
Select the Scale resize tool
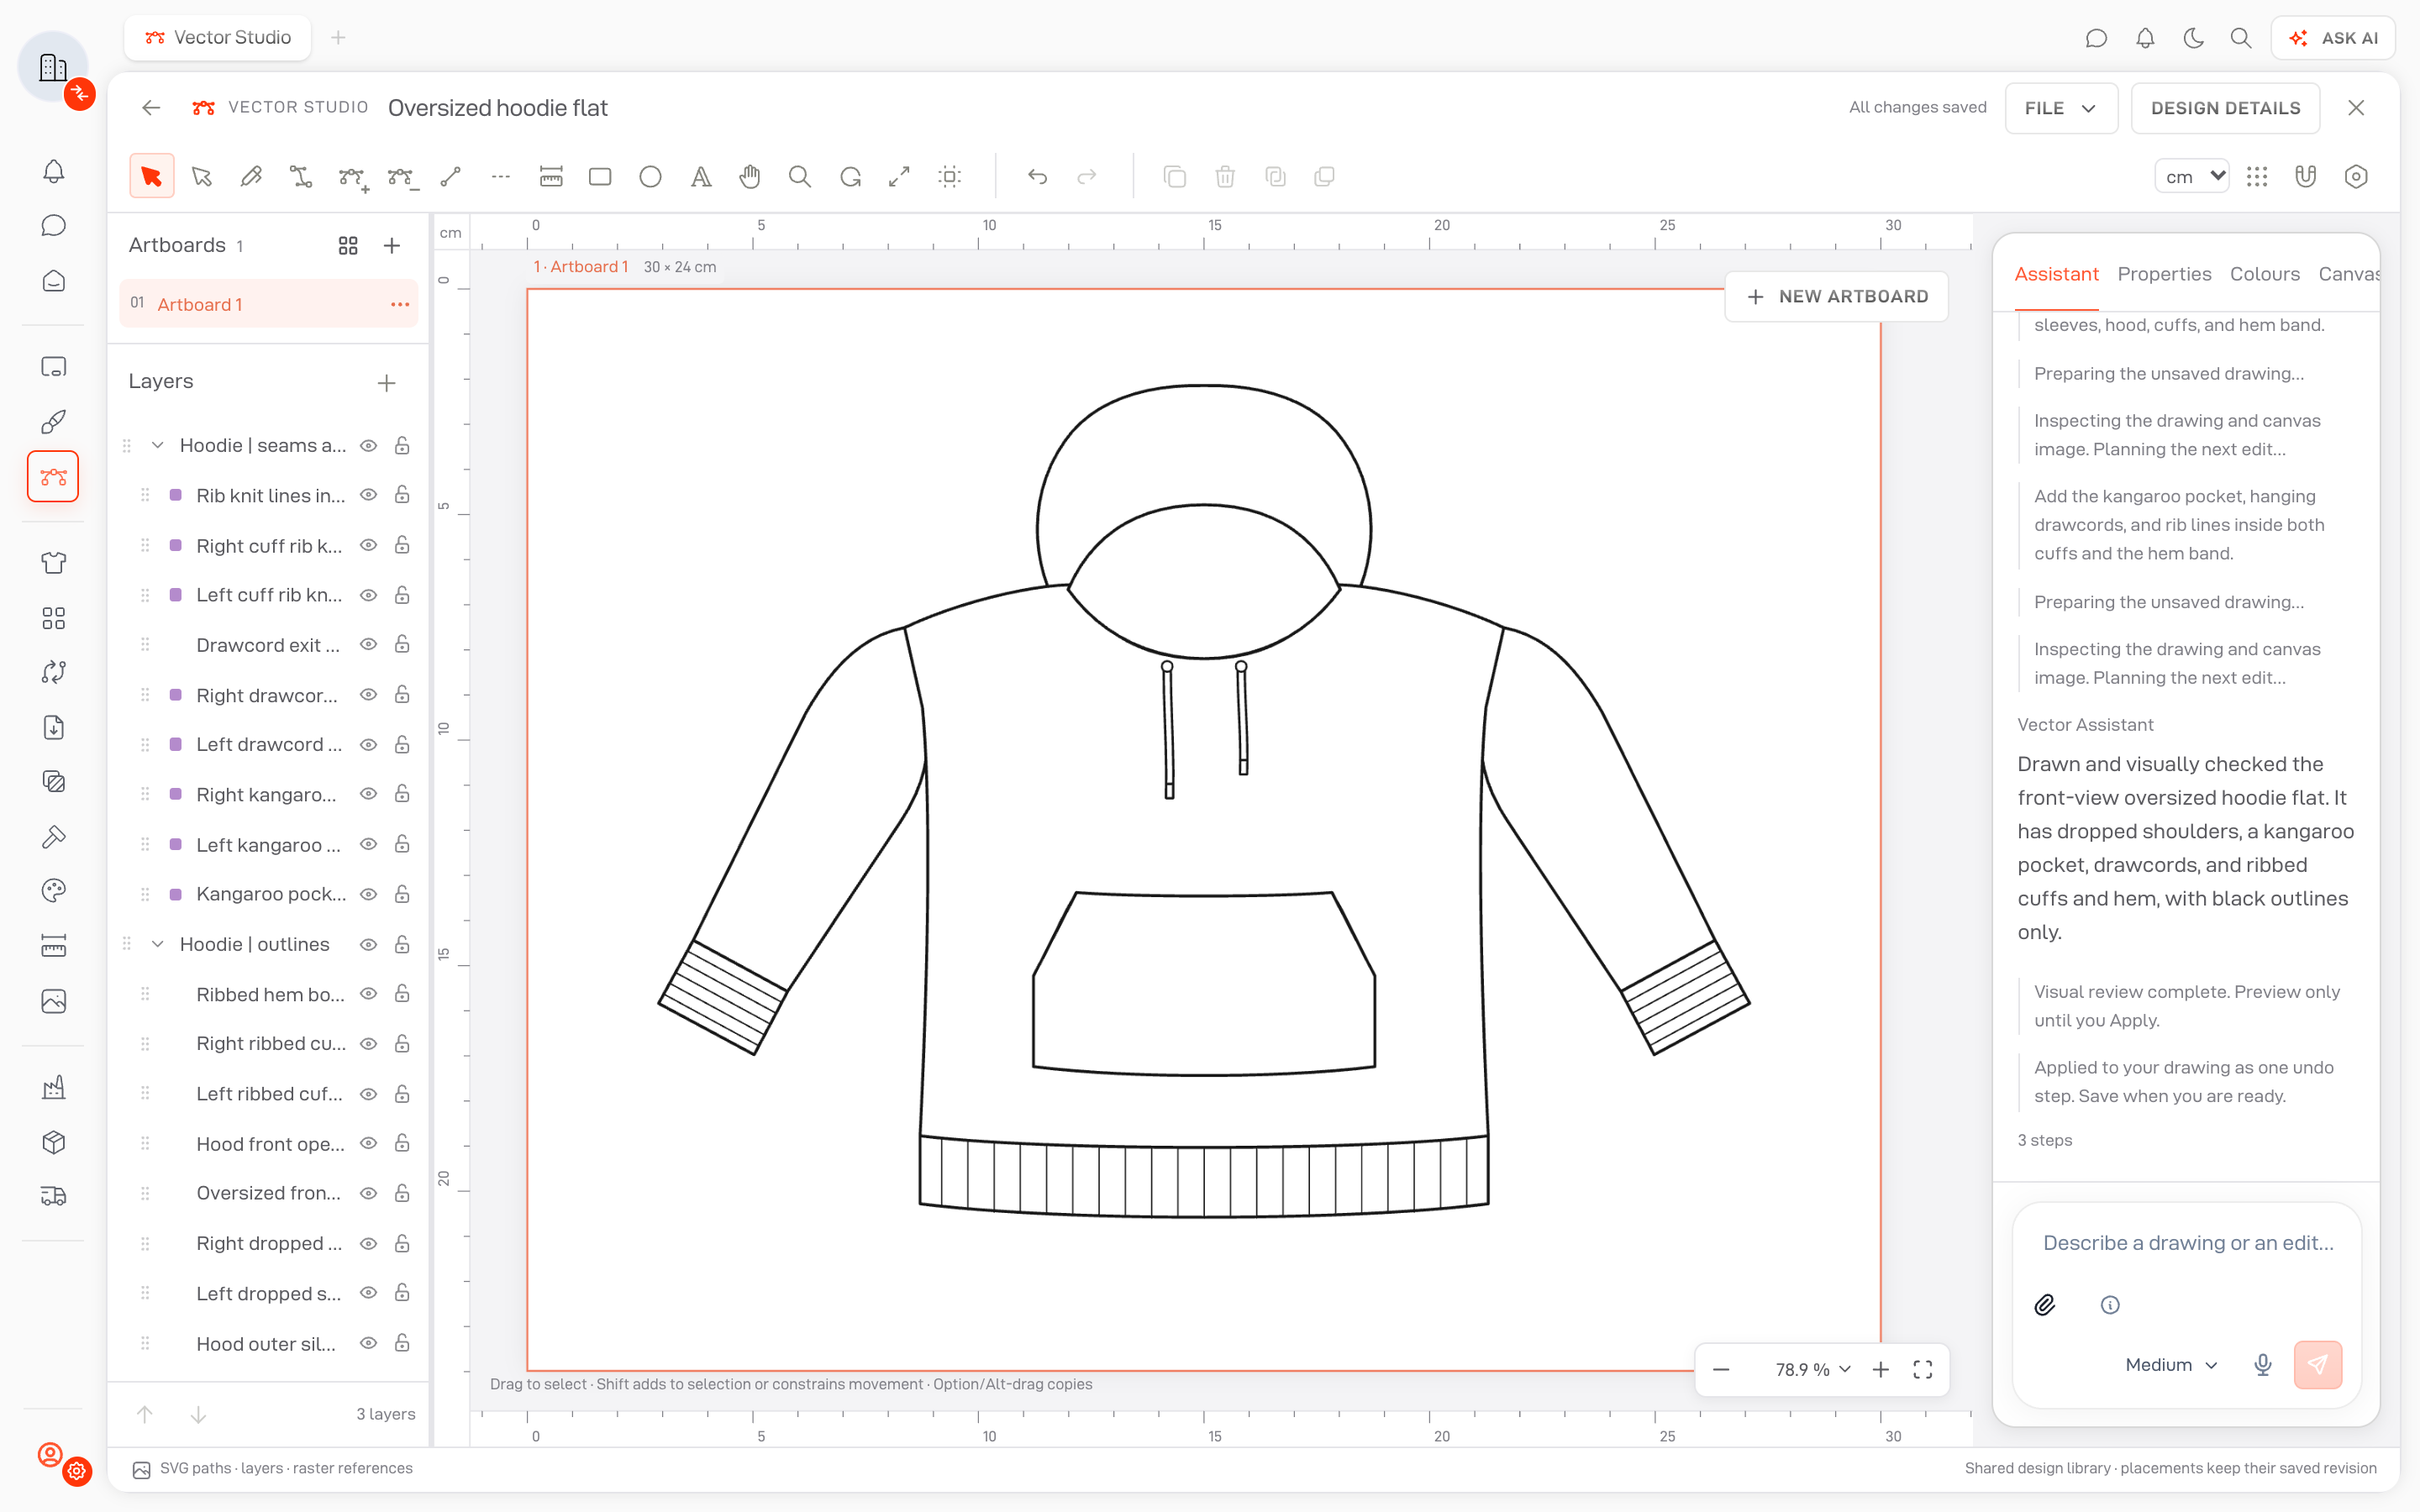[899, 177]
